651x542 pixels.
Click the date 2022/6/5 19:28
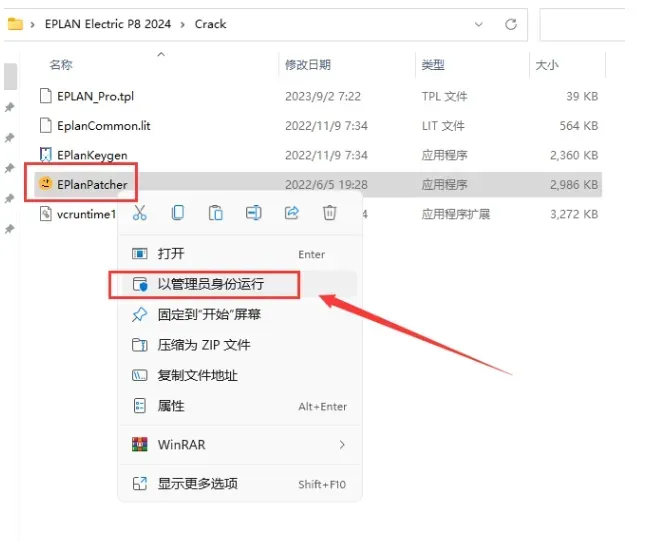coord(326,185)
